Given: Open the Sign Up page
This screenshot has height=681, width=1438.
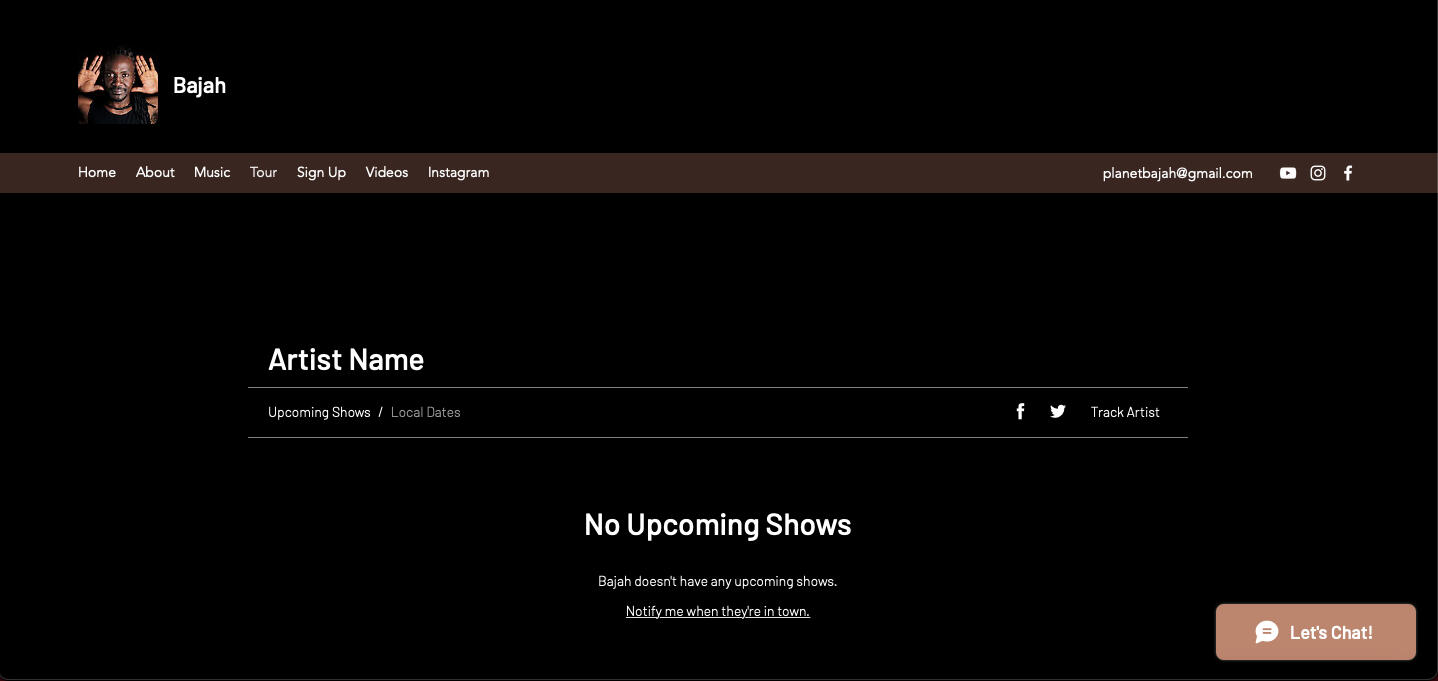Looking at the screenshot, I should pos(321,172).
